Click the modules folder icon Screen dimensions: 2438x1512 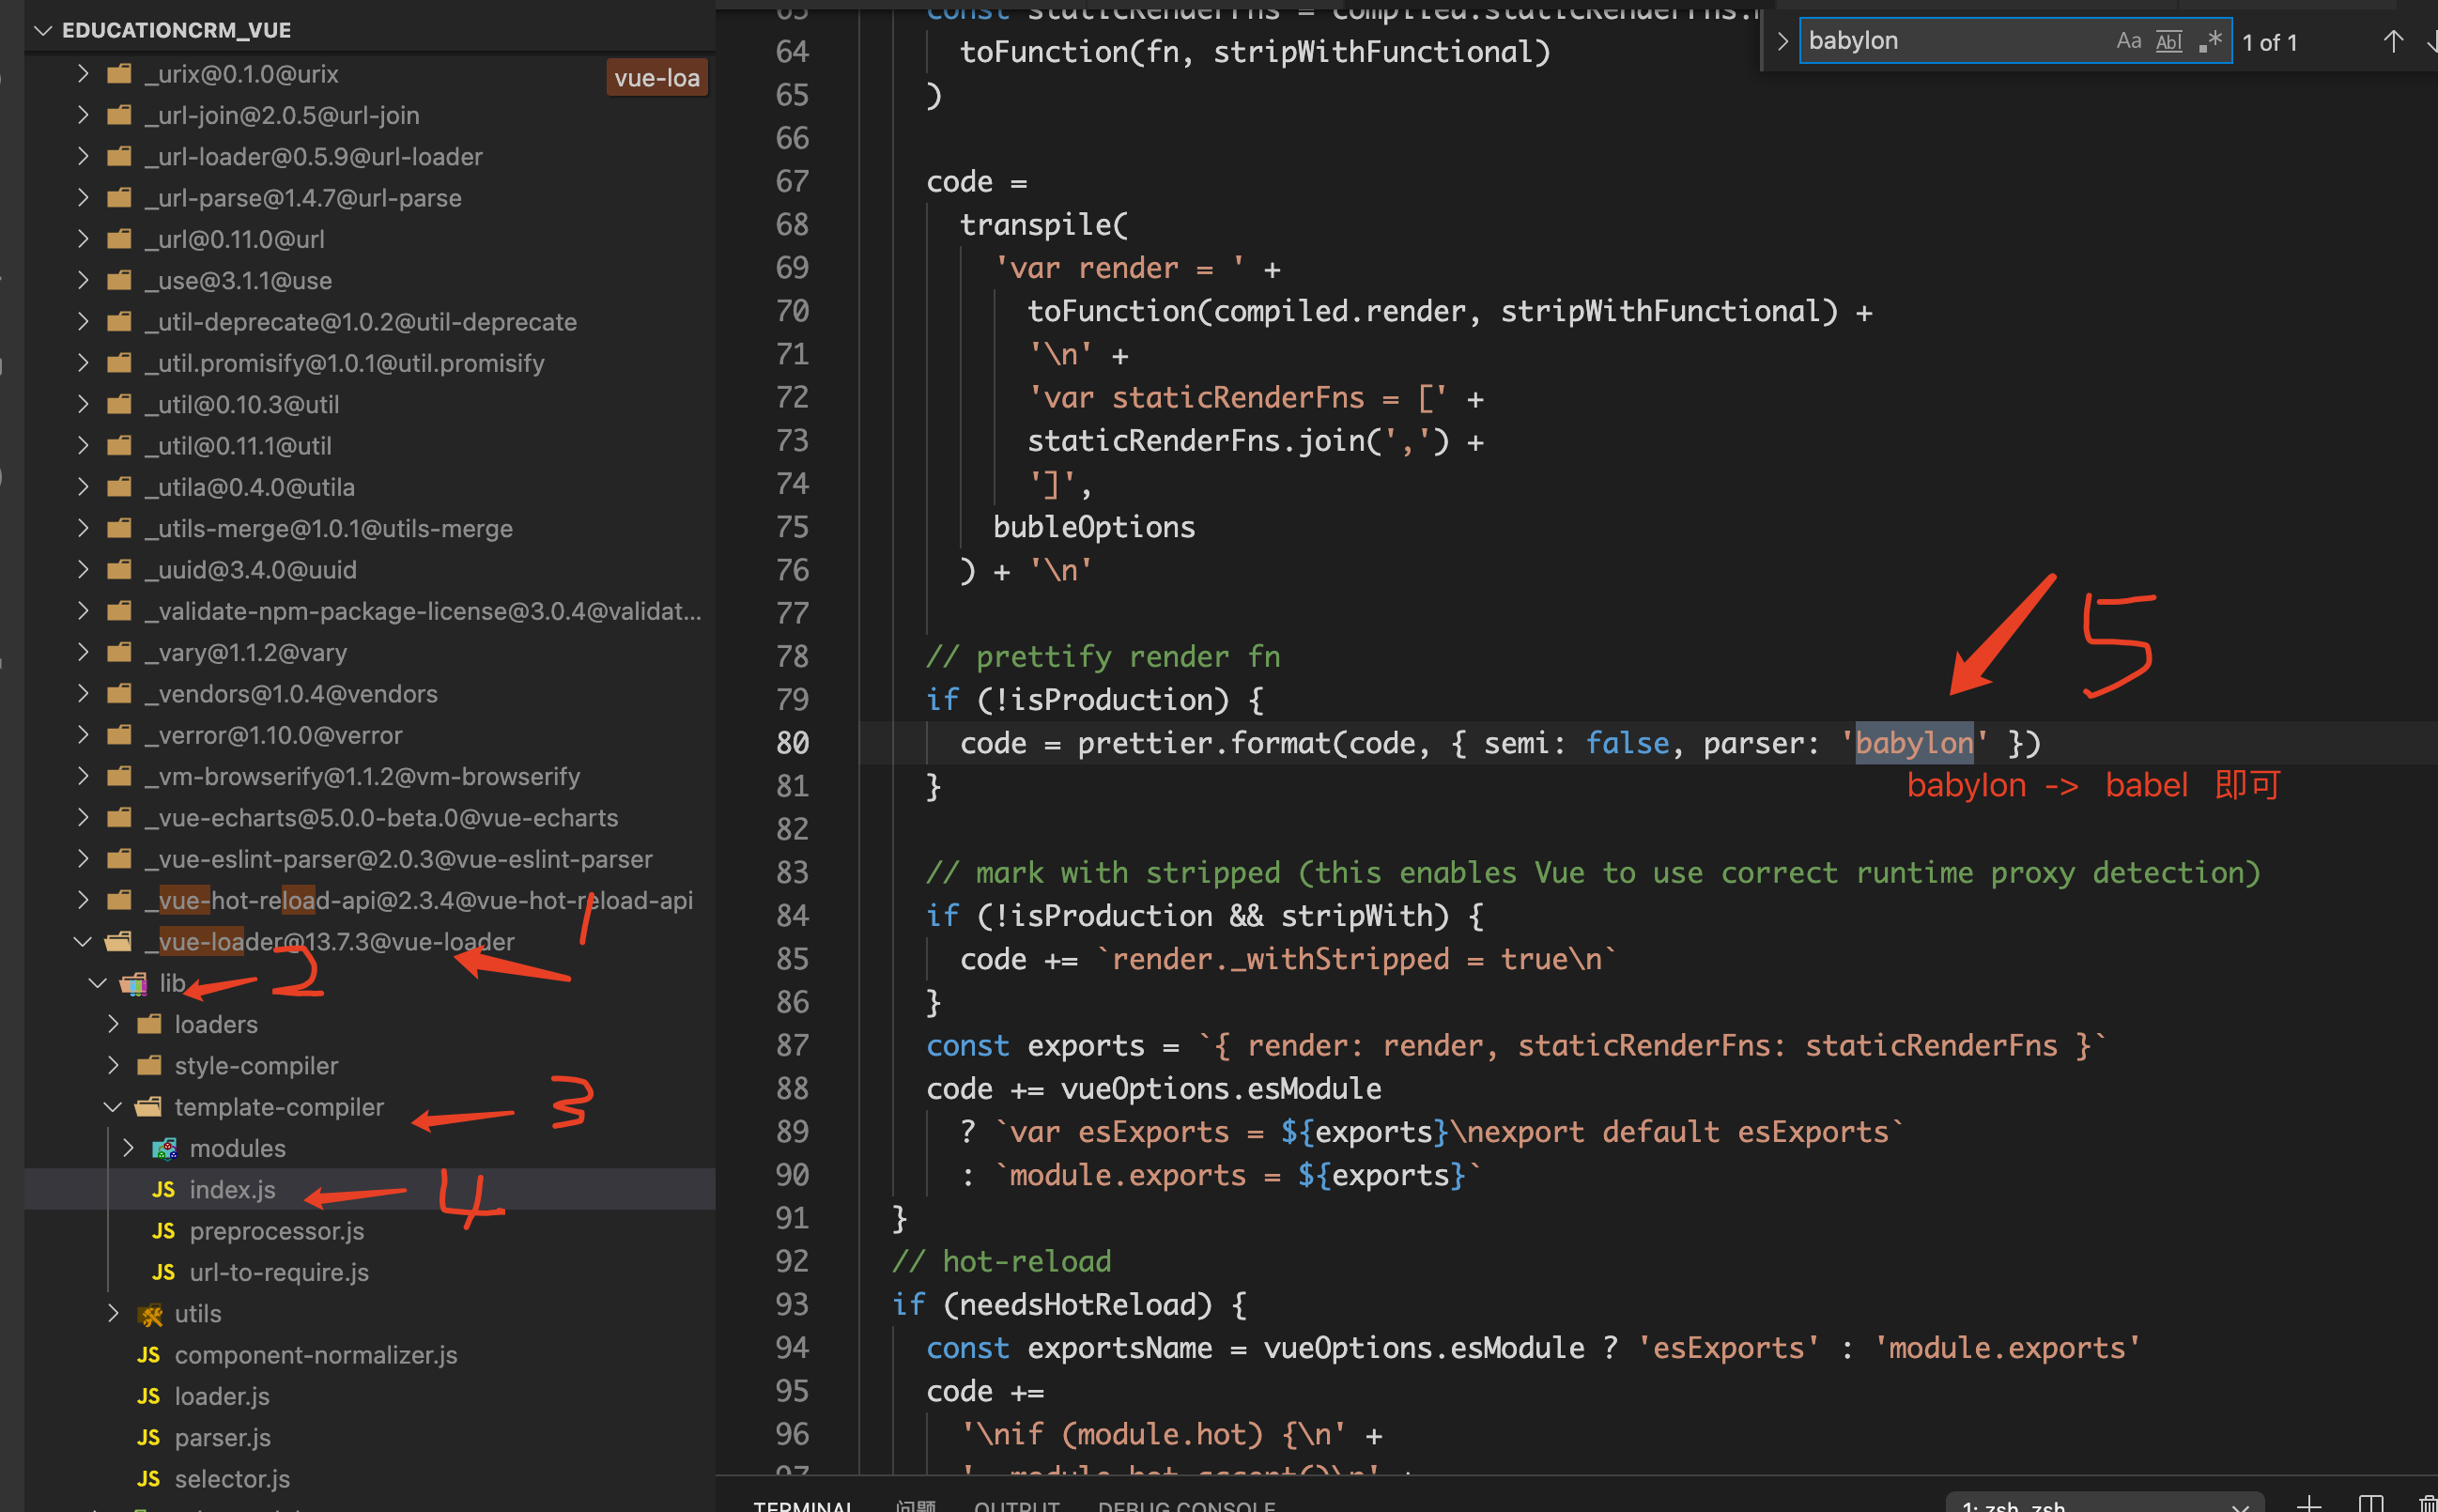(x=164, y=1148)
